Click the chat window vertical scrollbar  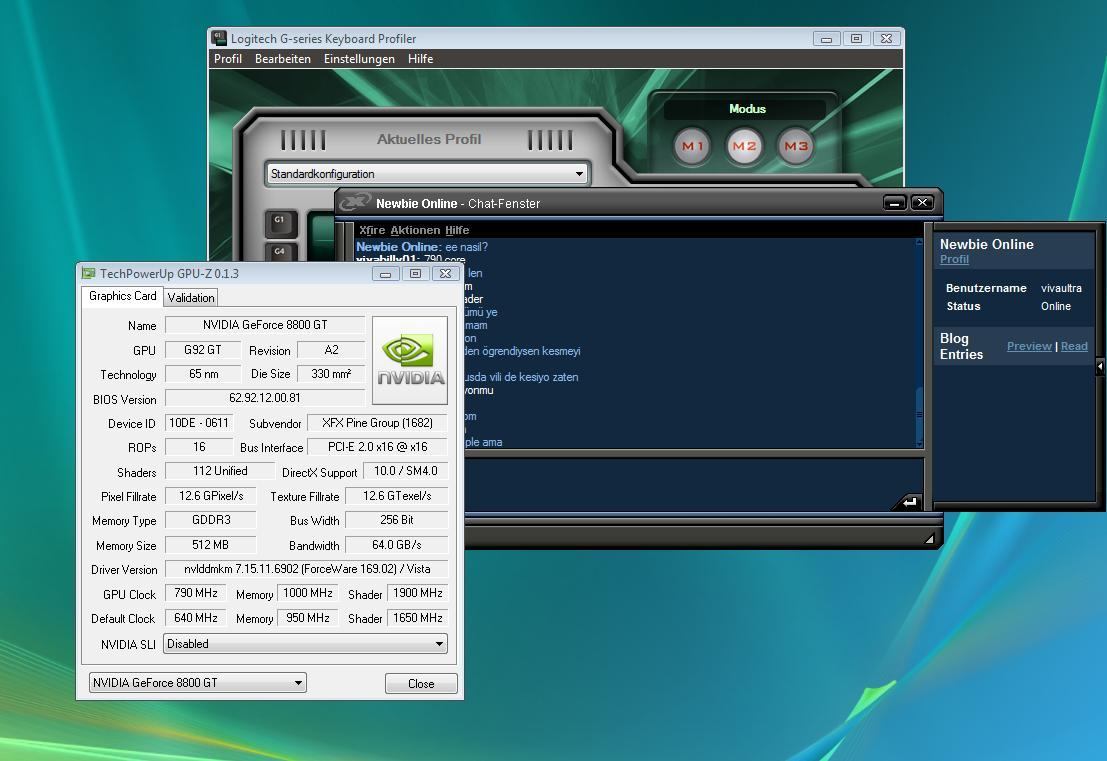pyautogui.click(x=919, y=342)
